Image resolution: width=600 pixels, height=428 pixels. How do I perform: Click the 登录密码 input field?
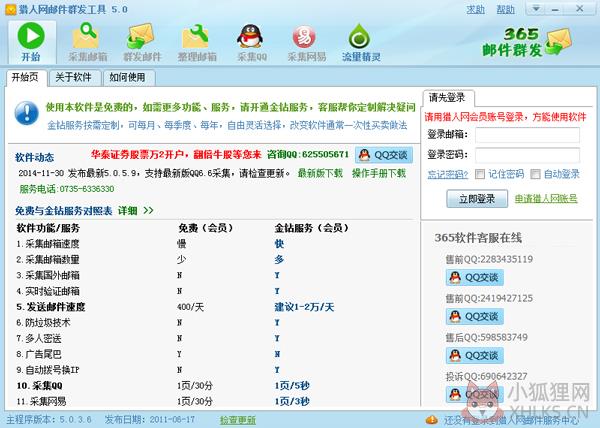[x=527, y=155]
